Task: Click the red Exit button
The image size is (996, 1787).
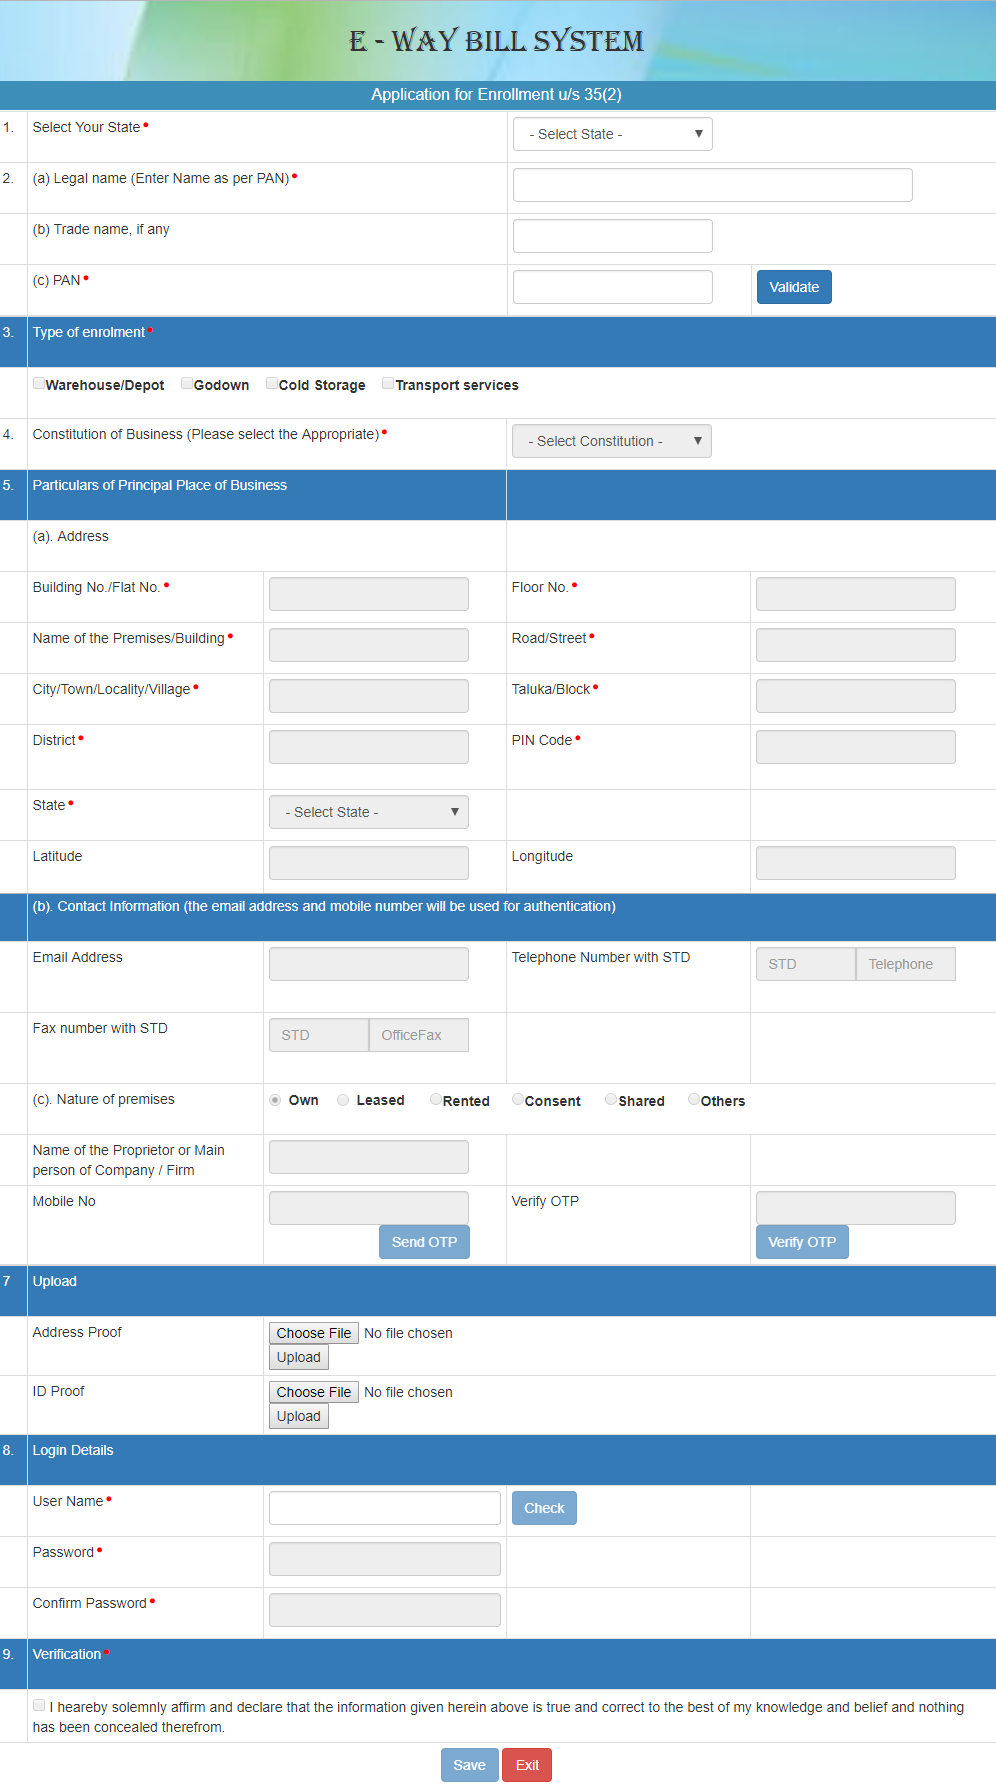Action: click(x=527, y=1765)
